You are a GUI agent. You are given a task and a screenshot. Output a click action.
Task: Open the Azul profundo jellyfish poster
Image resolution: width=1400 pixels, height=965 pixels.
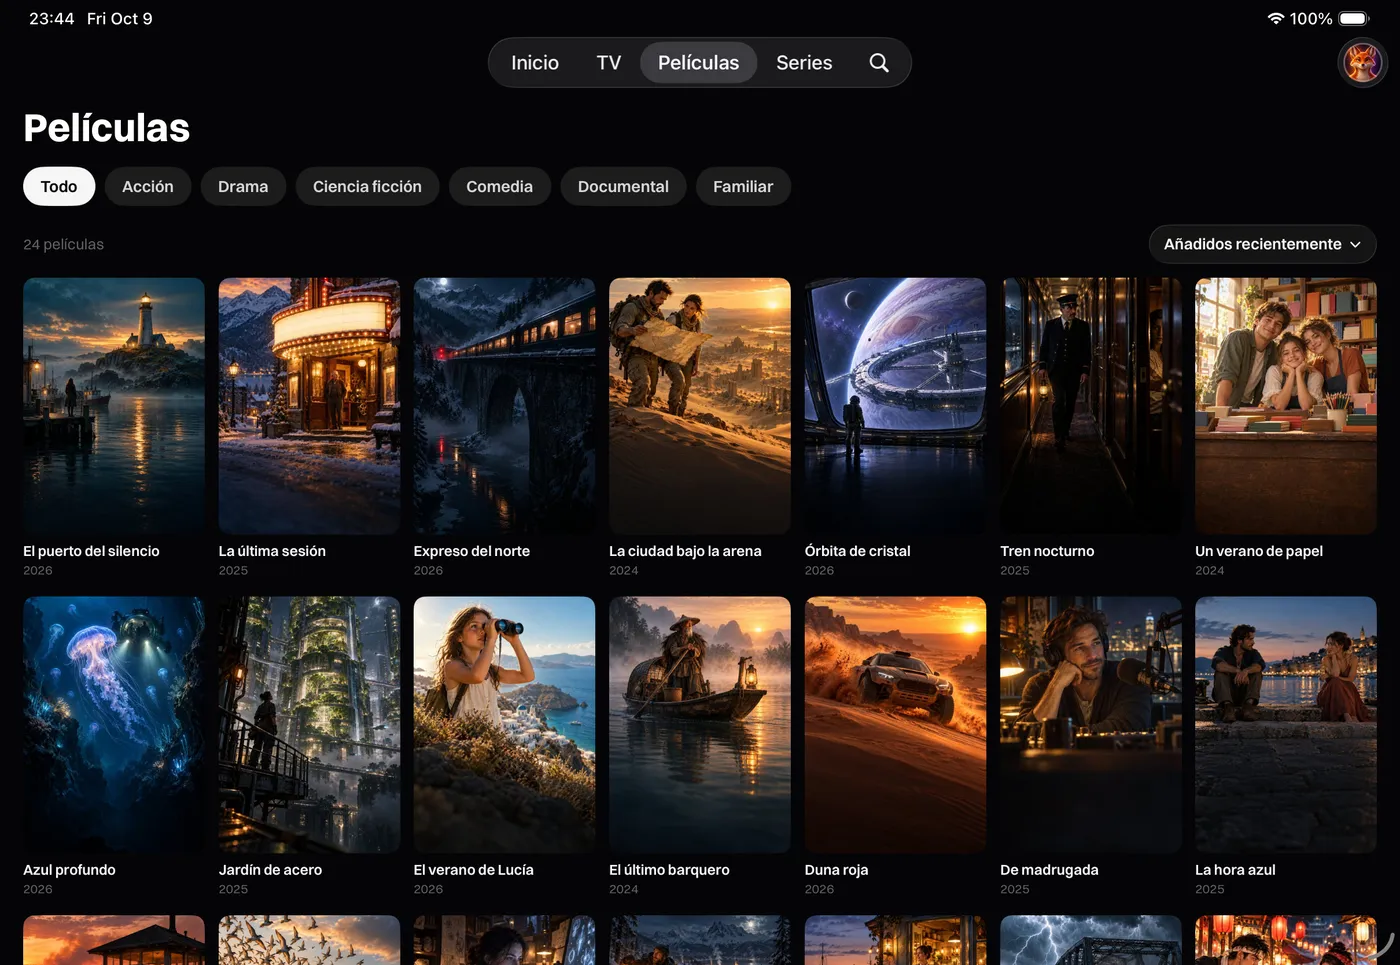pos(114,725)
